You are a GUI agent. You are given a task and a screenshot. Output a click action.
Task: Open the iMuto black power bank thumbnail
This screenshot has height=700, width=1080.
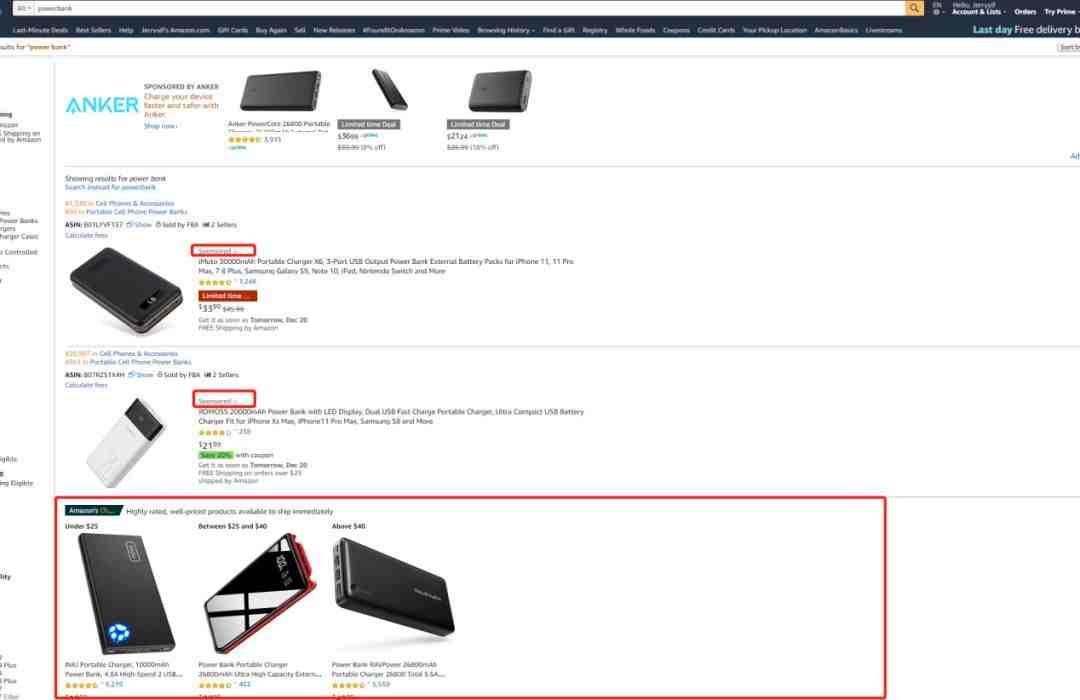(126, 291)
